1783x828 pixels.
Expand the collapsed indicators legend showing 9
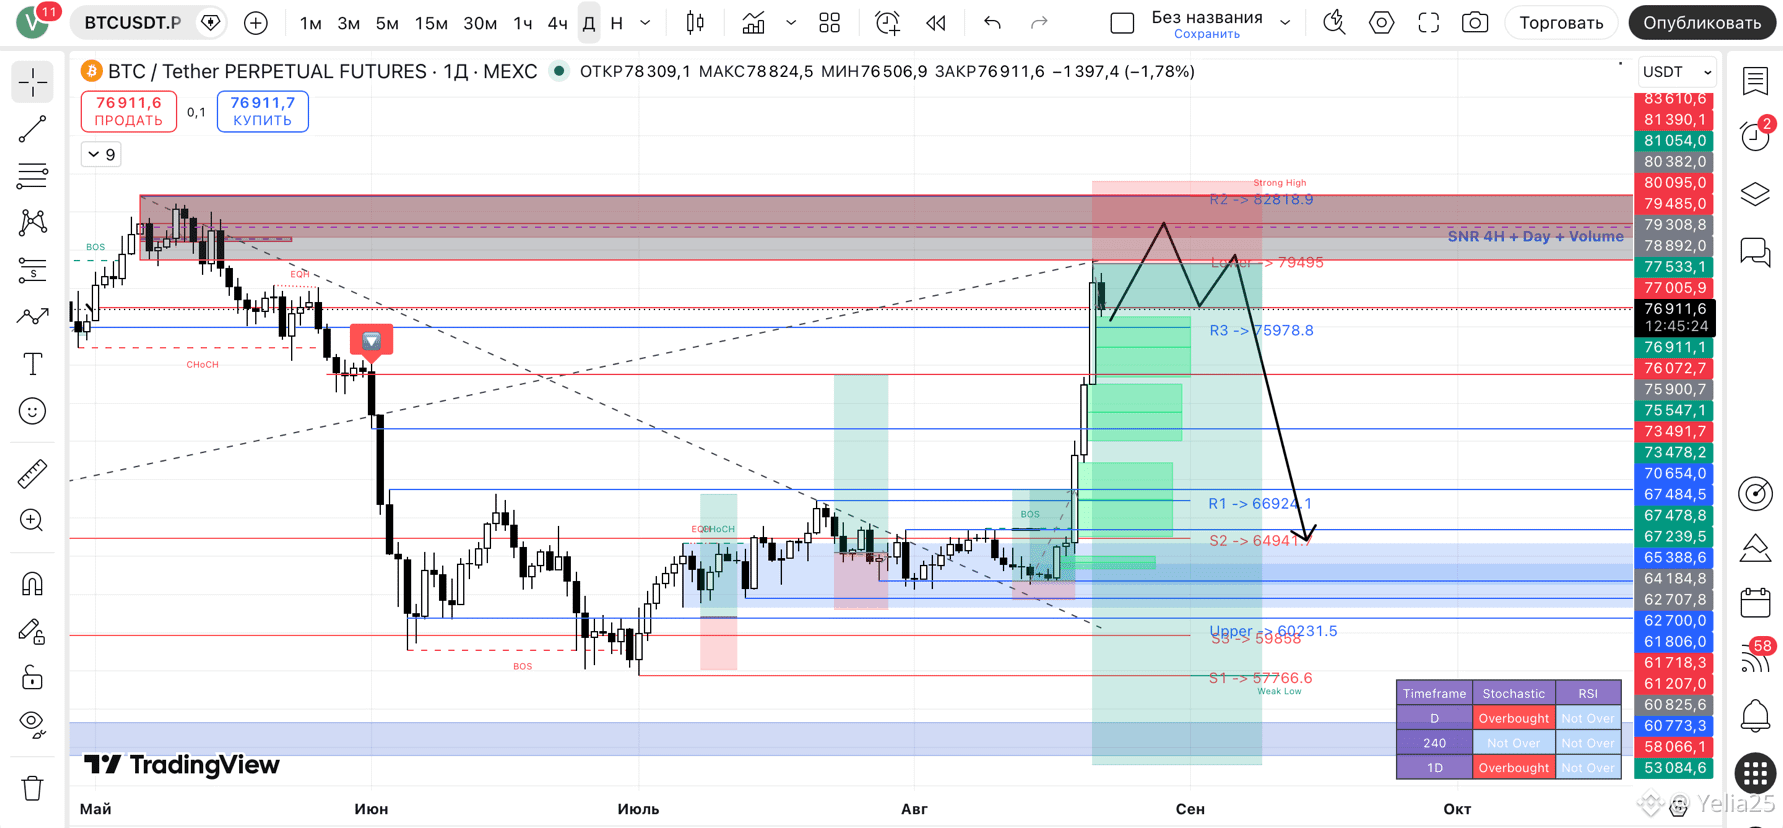coord(101,154)
